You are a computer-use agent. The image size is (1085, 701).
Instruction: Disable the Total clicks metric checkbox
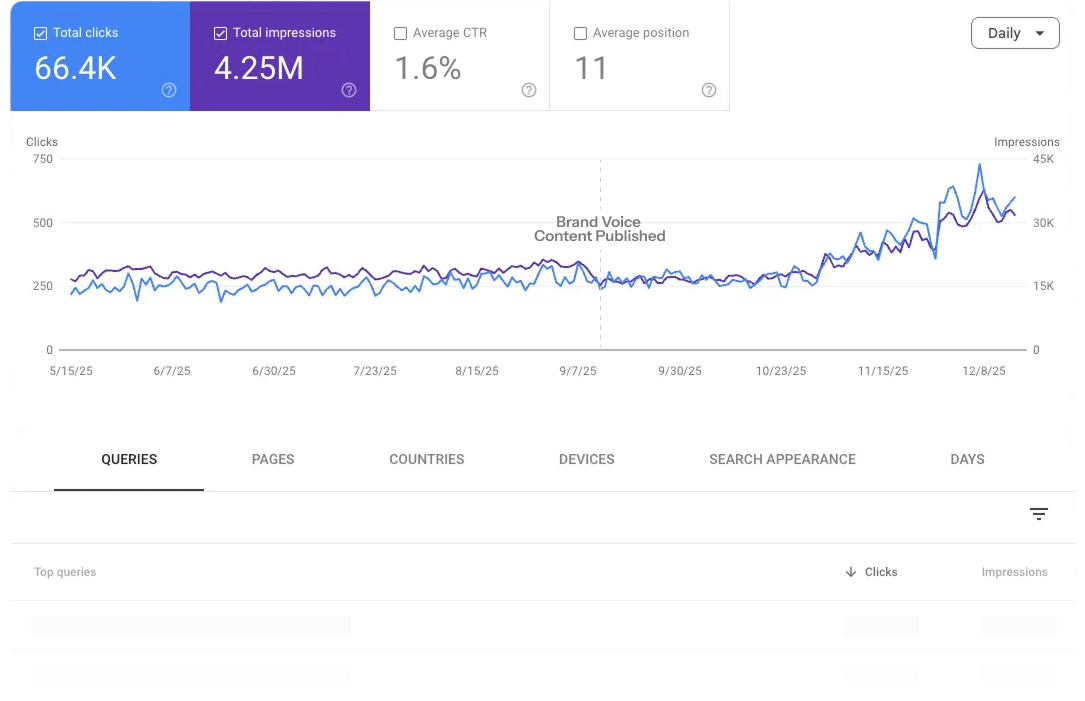pyautogui.click(x=40, y=32)
